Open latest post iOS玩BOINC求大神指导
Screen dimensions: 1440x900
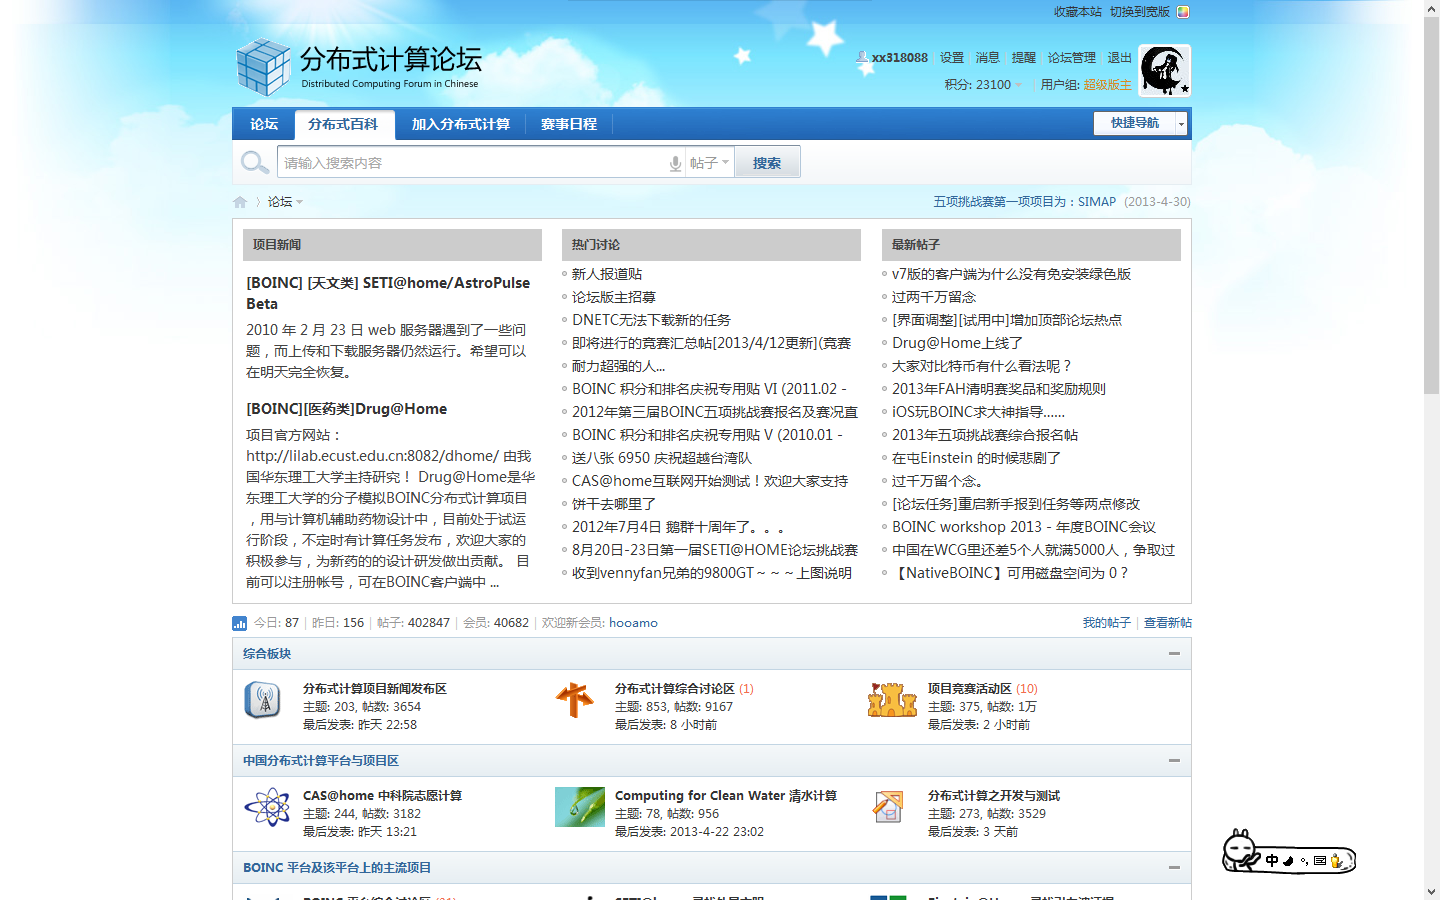(x=978, y=412)
